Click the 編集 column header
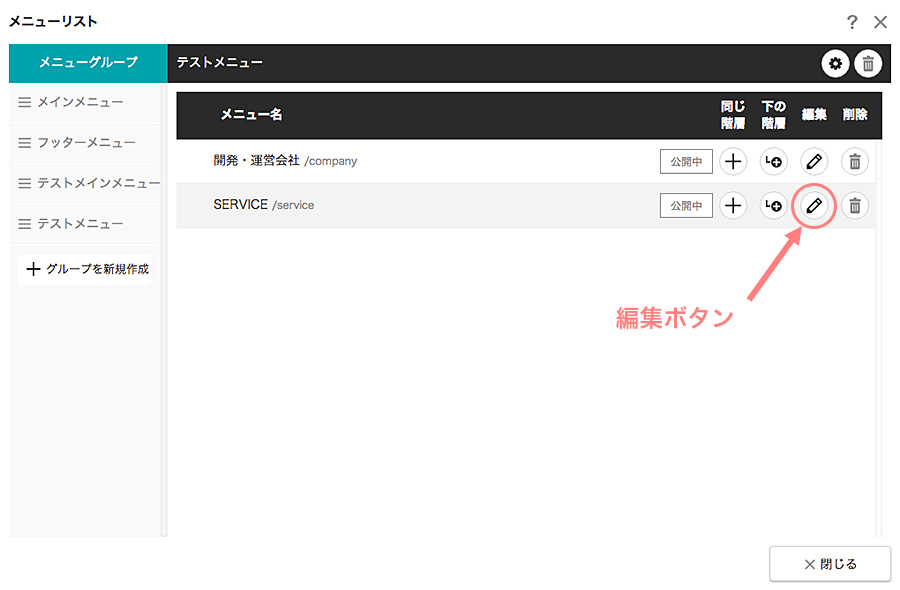This screenshot has width=900, height=590. point(814,115)
